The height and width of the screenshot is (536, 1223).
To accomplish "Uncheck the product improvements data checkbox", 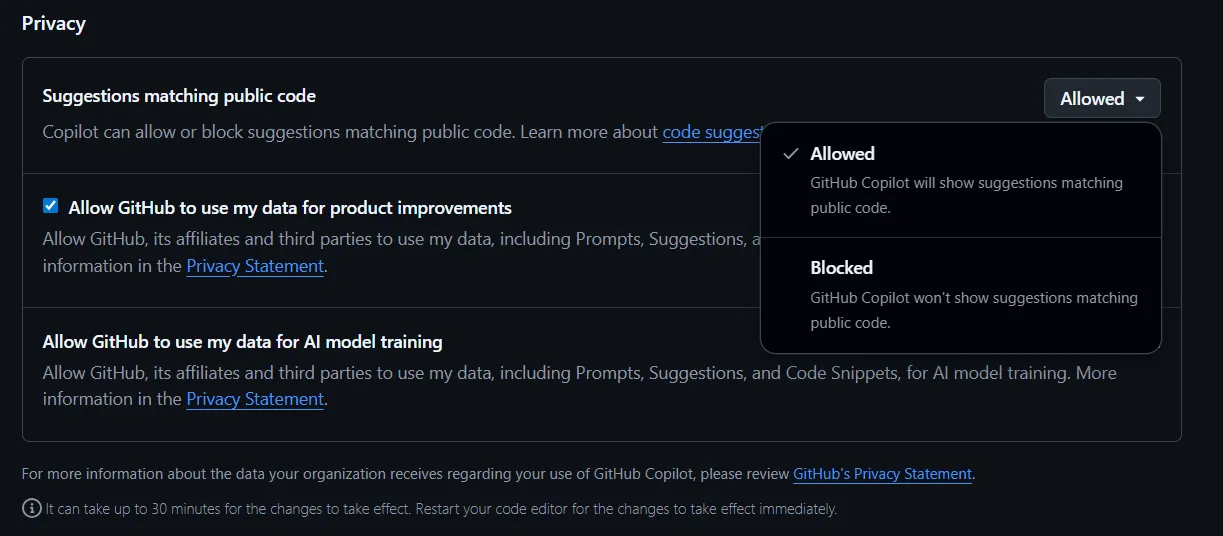I will coord(51,207).
